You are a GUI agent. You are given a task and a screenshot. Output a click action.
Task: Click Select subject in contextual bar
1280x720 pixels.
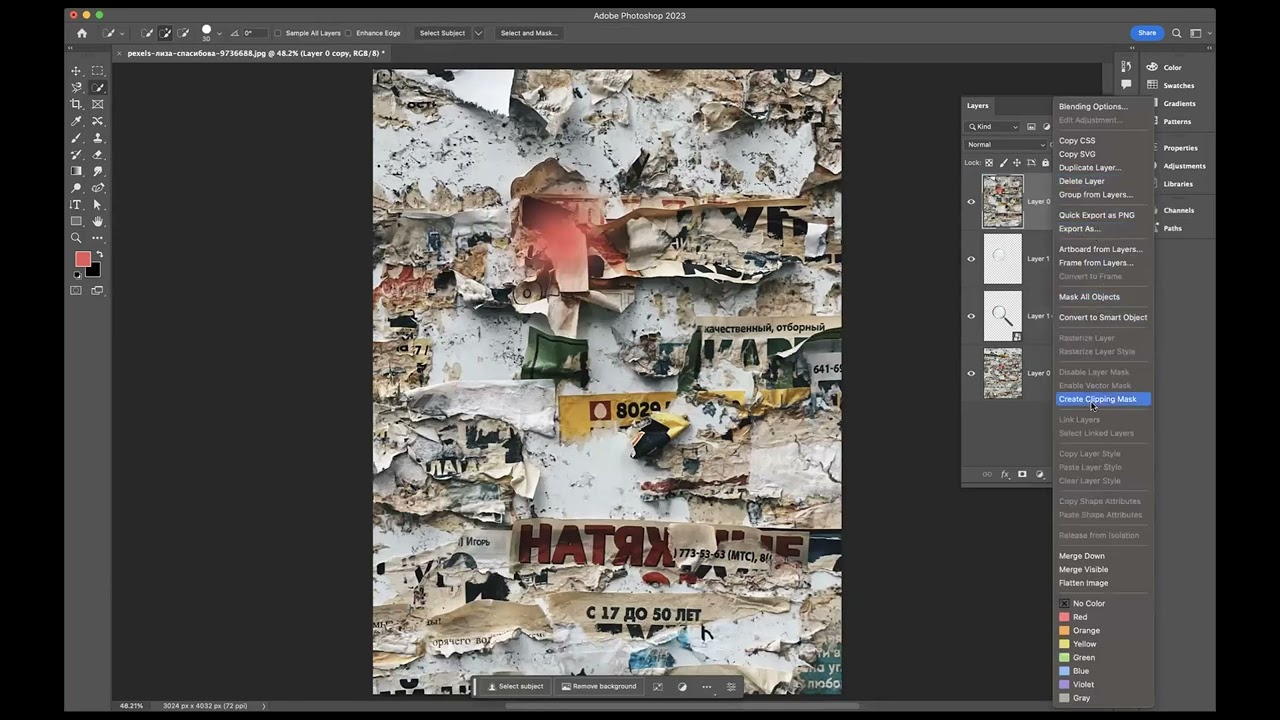click(x=515, y=687)
